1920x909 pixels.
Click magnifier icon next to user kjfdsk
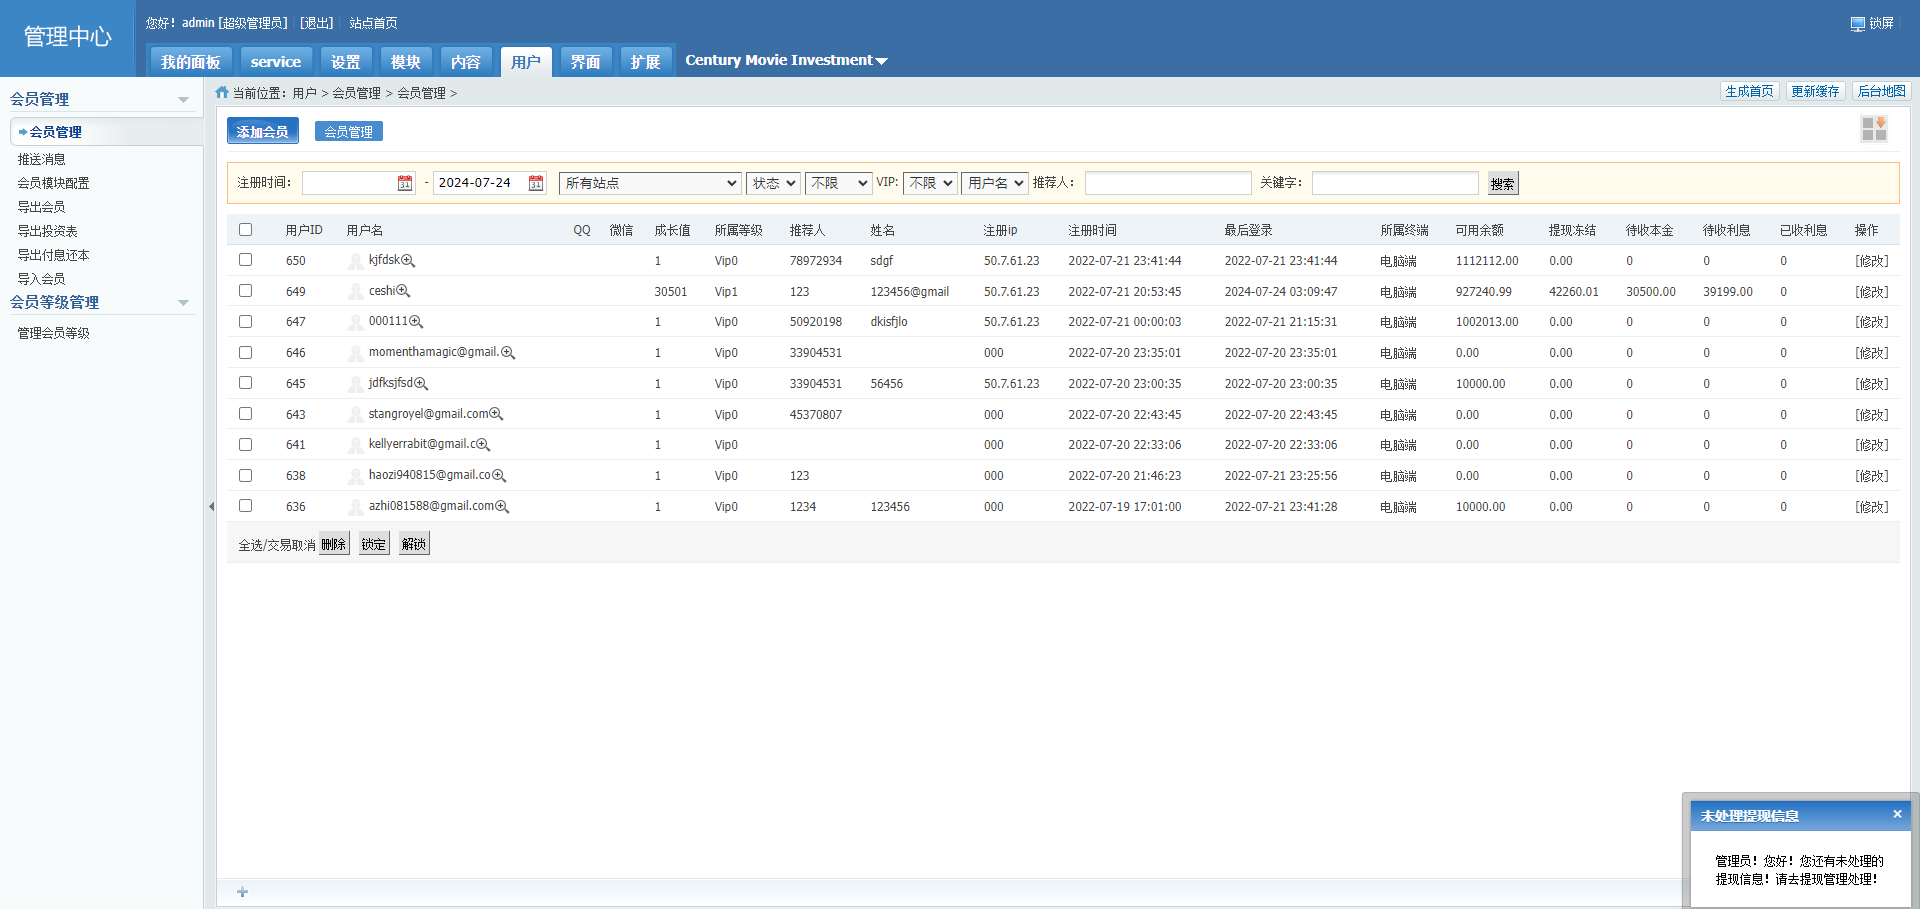coord(408,261)
